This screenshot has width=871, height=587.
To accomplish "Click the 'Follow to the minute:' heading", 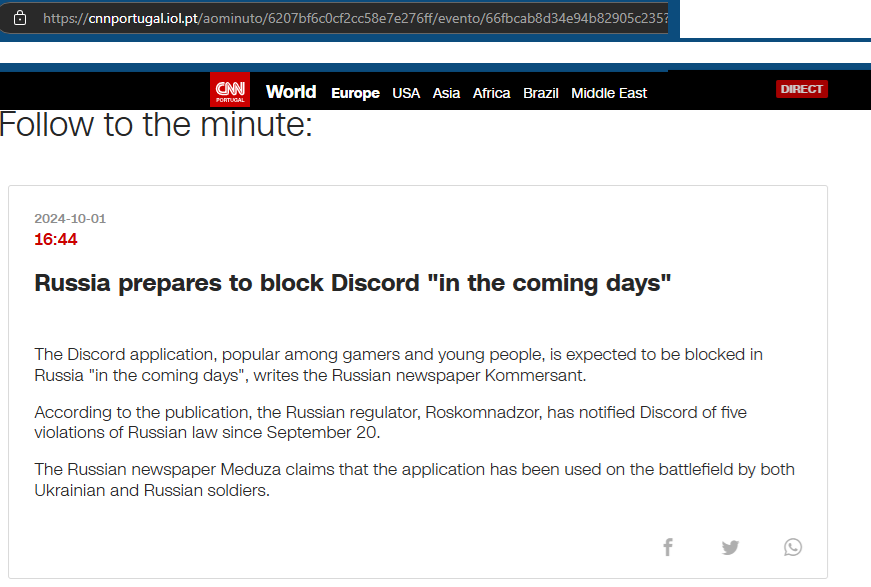I will click(156, 124).
